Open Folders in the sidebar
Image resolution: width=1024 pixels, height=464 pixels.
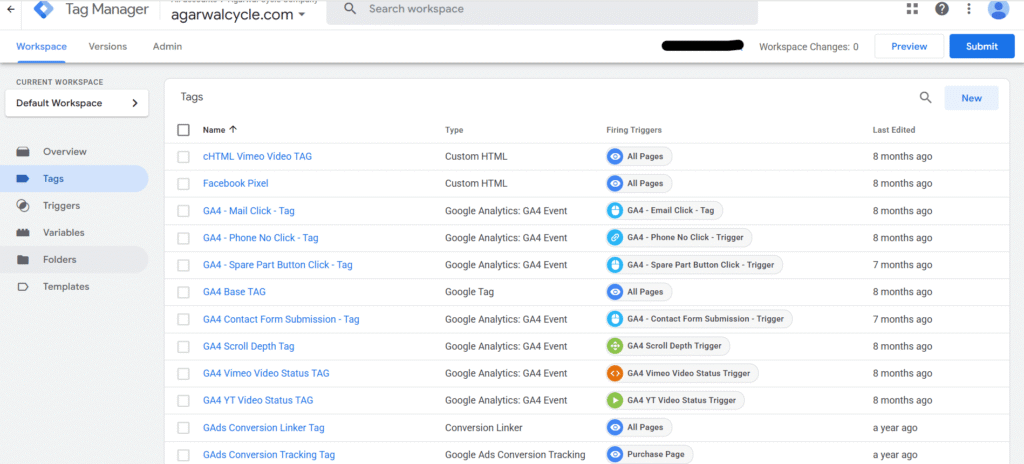(59, 259)
